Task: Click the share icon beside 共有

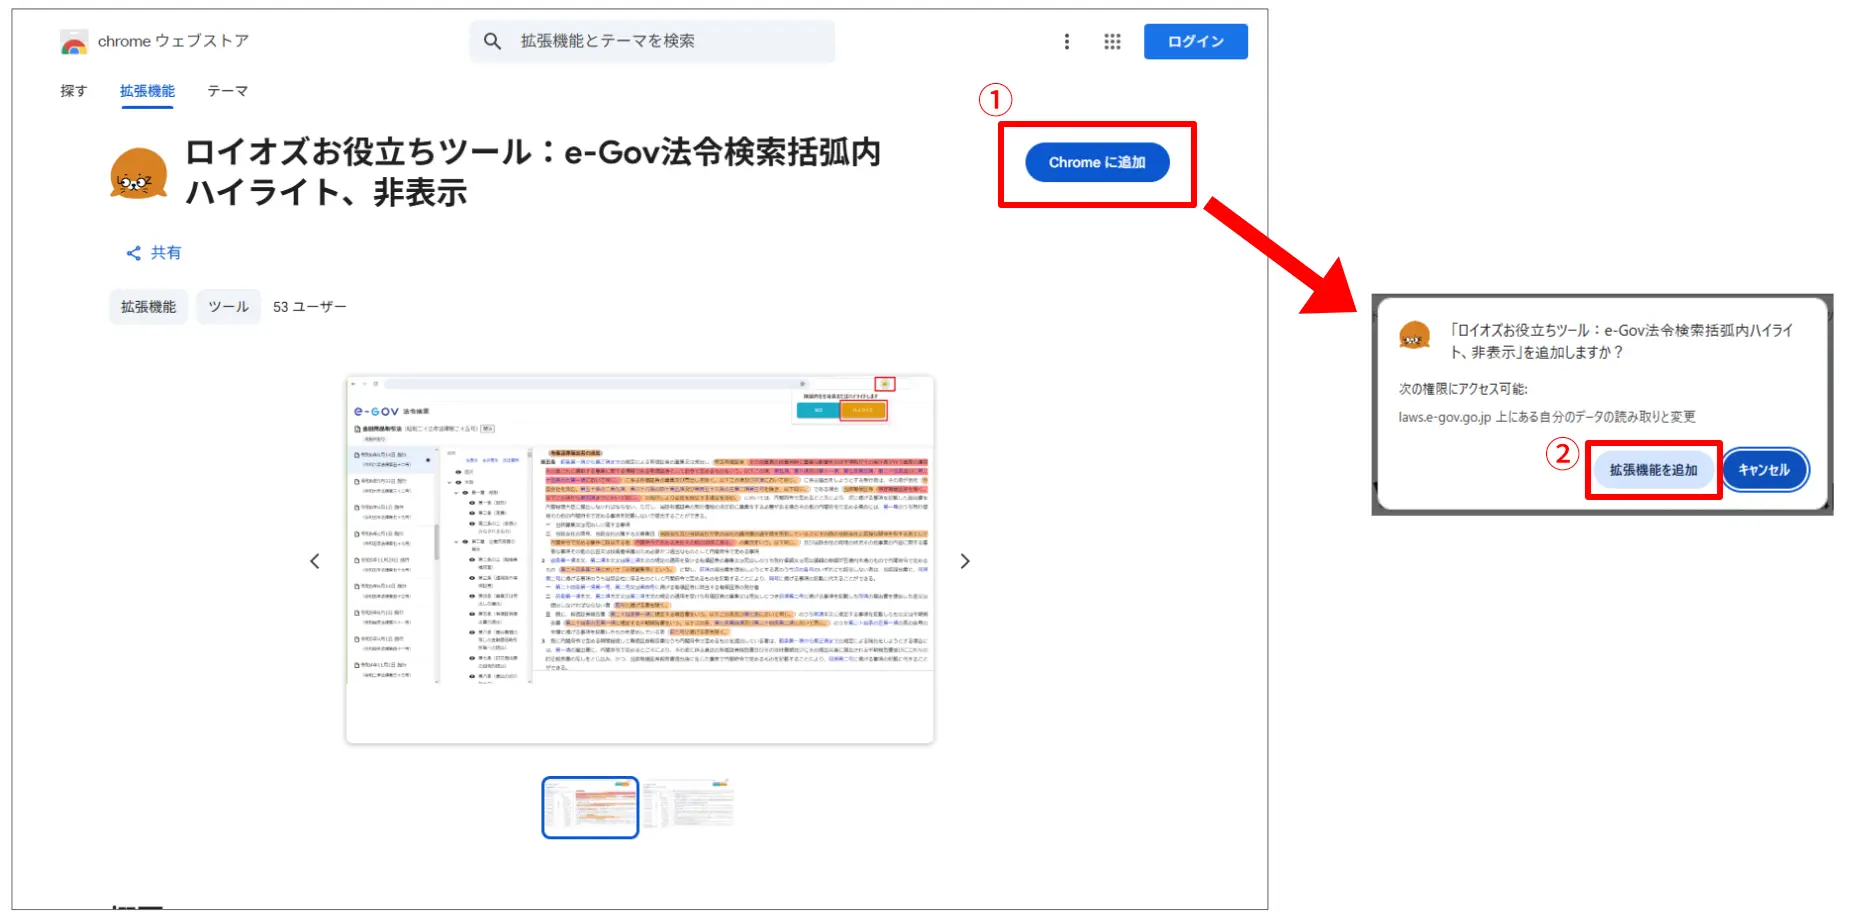Action: [133, 253]
